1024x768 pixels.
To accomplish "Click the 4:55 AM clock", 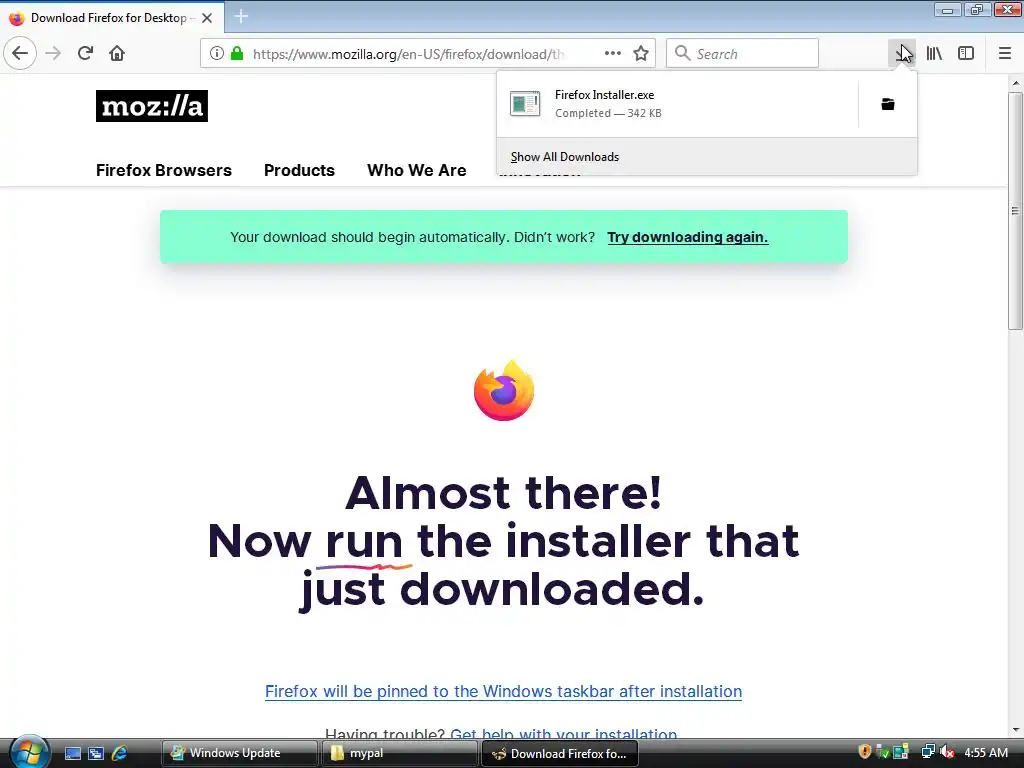I will point(986,752).
